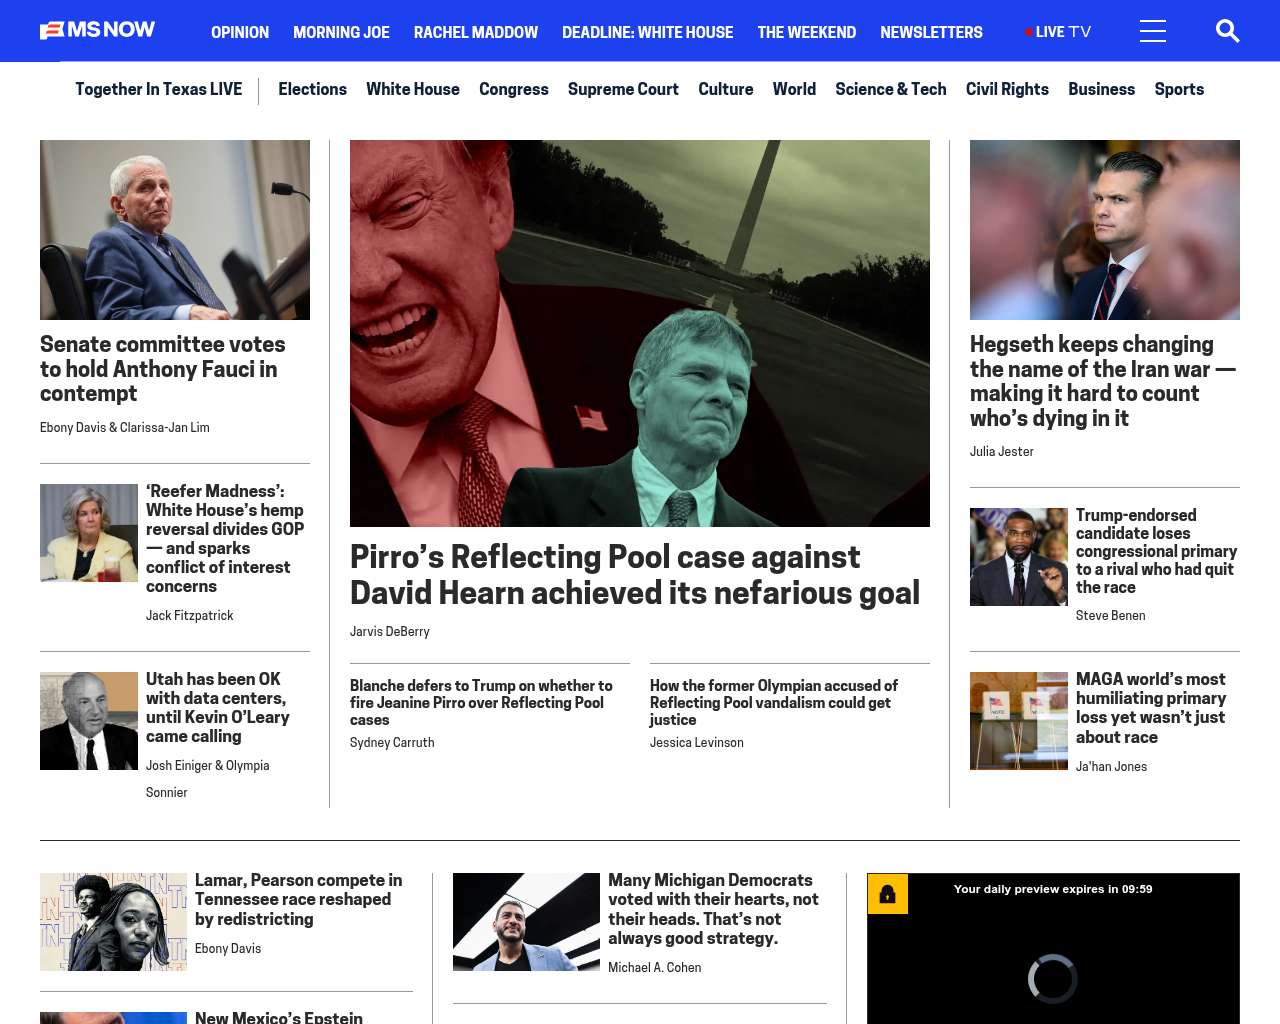Watch Live TV link
Viewport: 1280px width, 1024px height.
pos(1058,32)
